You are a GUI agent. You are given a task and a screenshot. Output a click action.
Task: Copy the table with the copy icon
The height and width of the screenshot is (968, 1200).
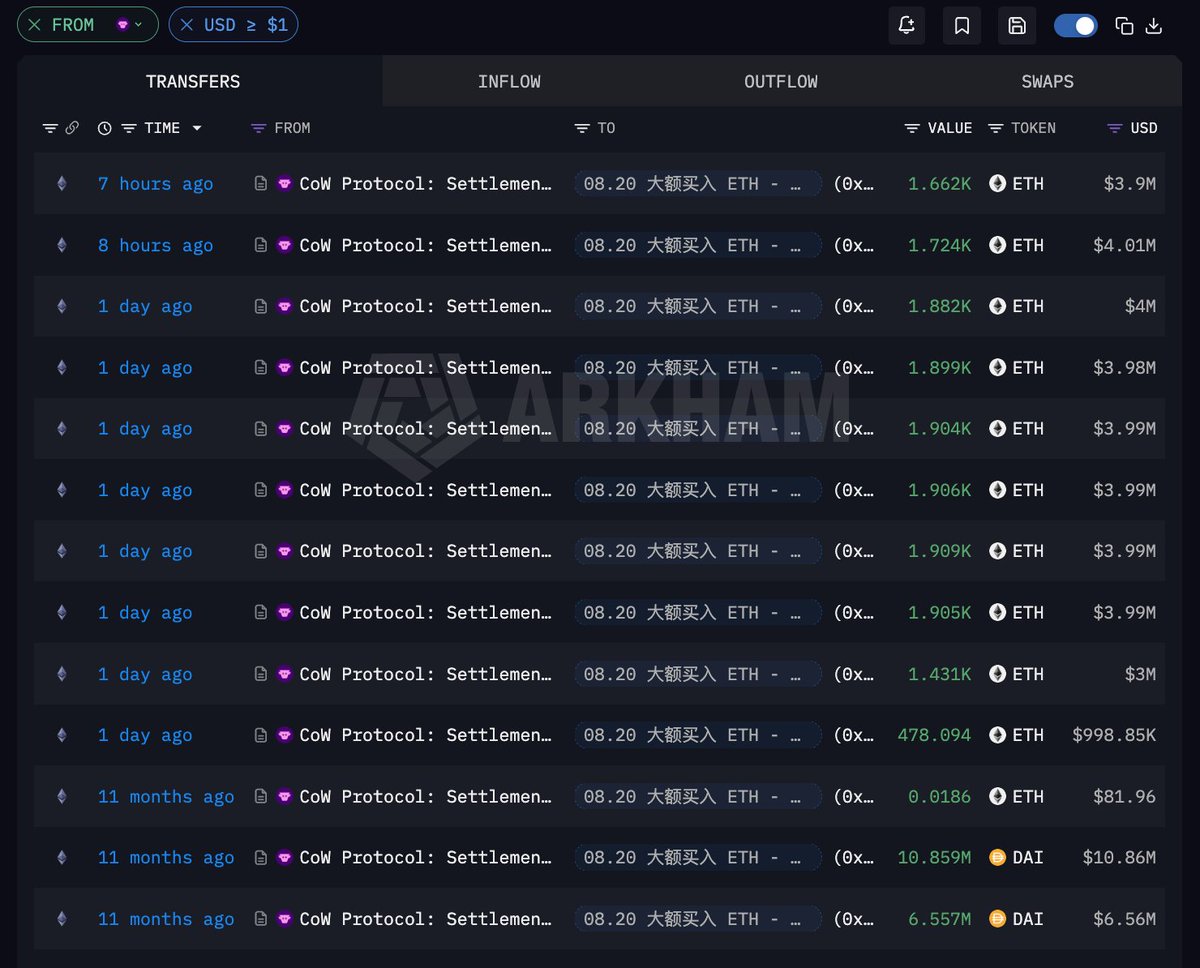tap(1124, 26)
